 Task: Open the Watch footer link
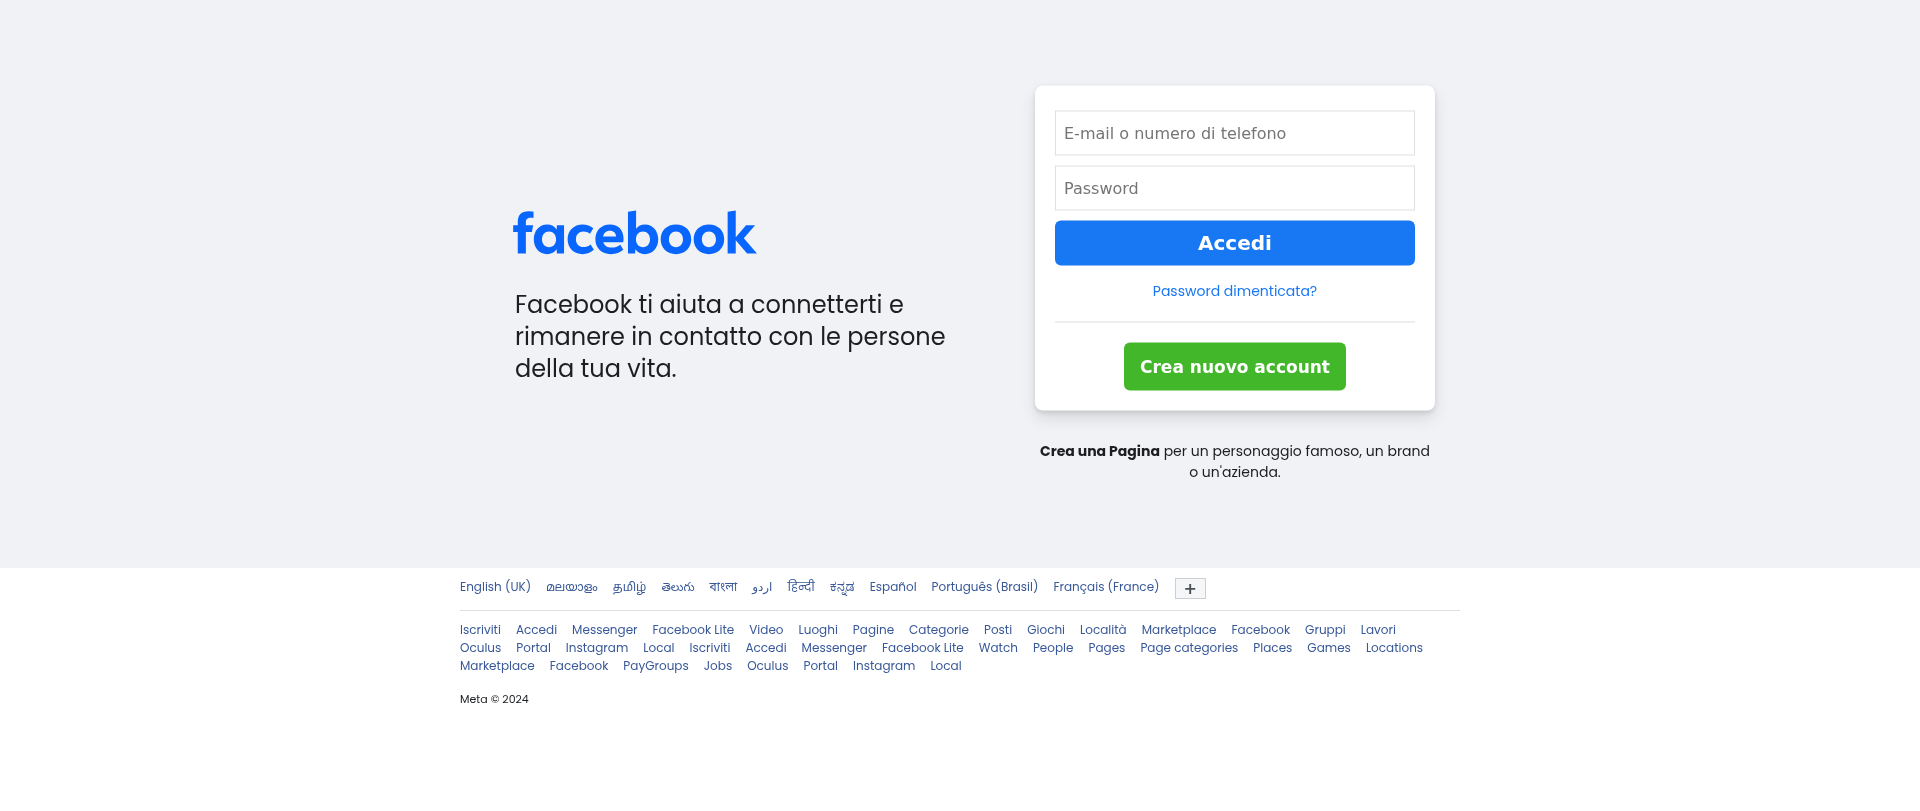coord(998,648)
